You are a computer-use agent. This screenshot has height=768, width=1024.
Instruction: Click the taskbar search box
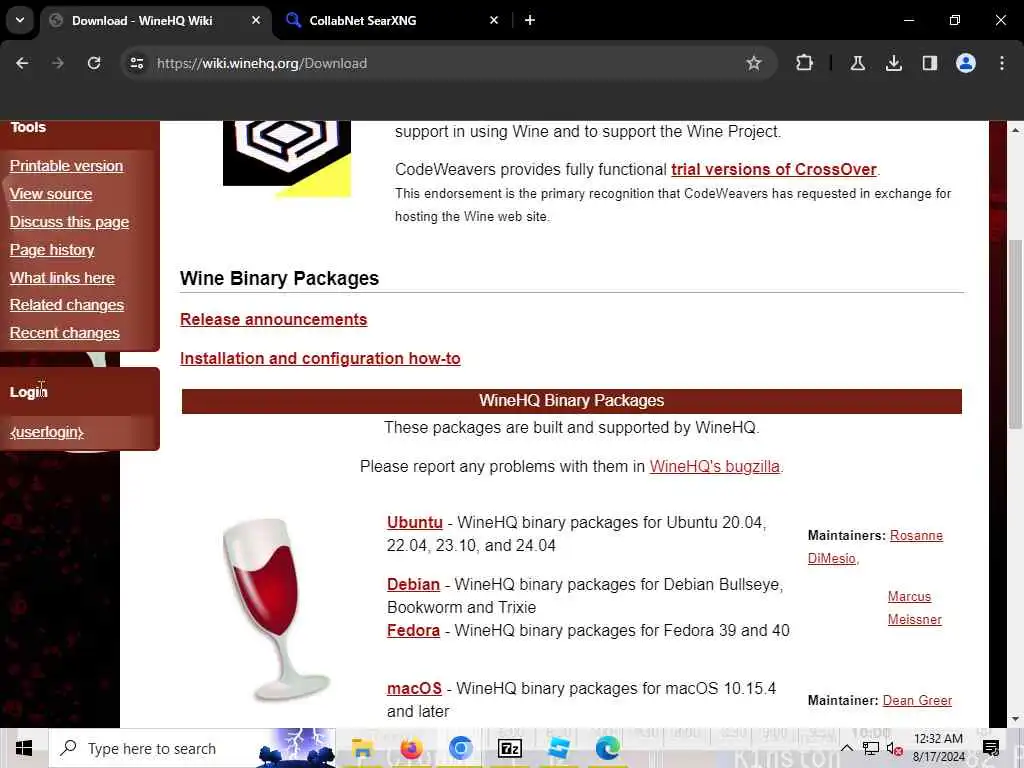192,748
